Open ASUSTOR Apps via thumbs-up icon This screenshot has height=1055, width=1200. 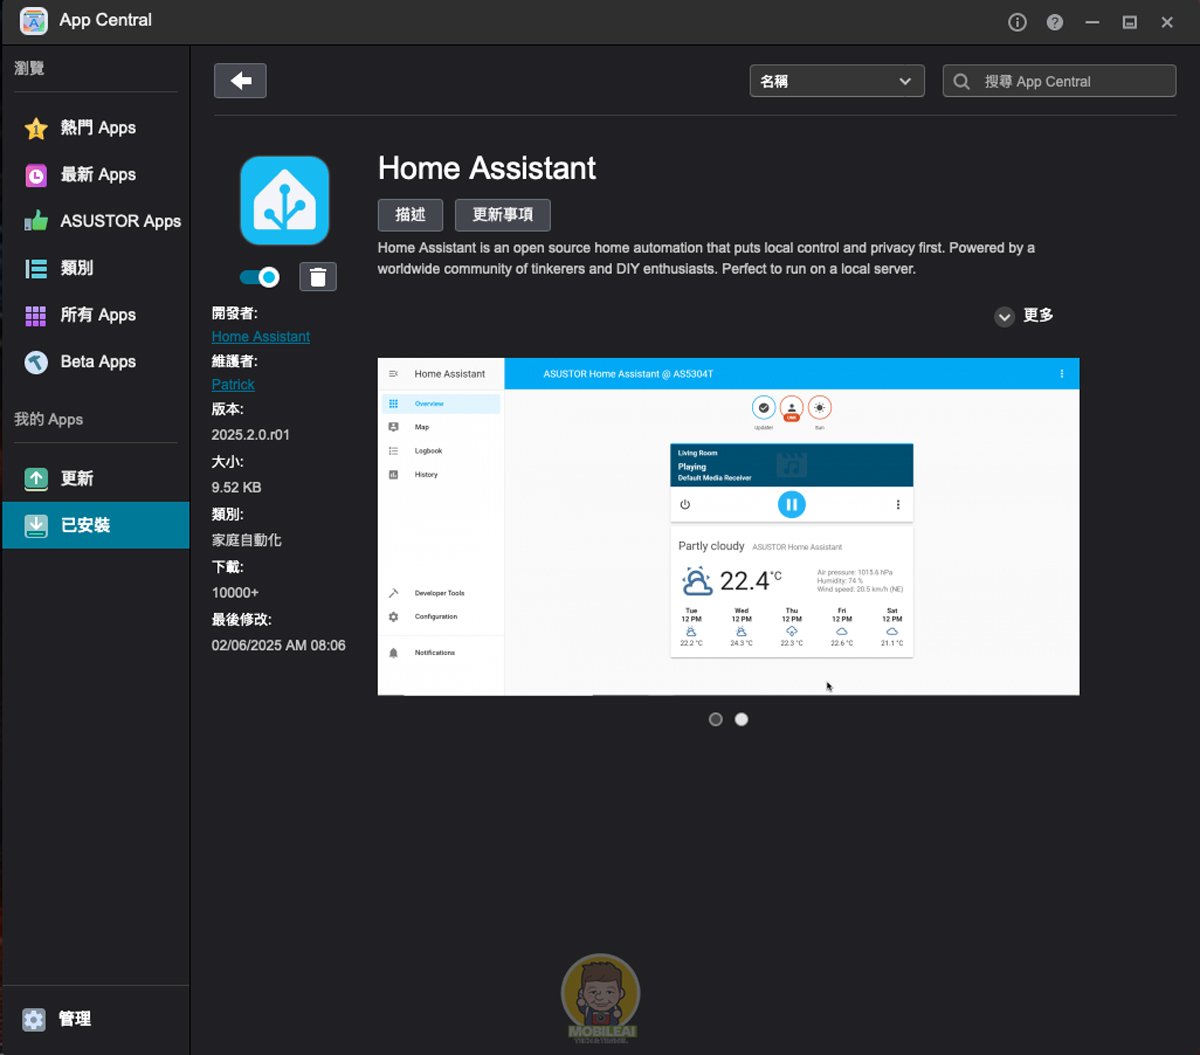click(x=36, y=221)
